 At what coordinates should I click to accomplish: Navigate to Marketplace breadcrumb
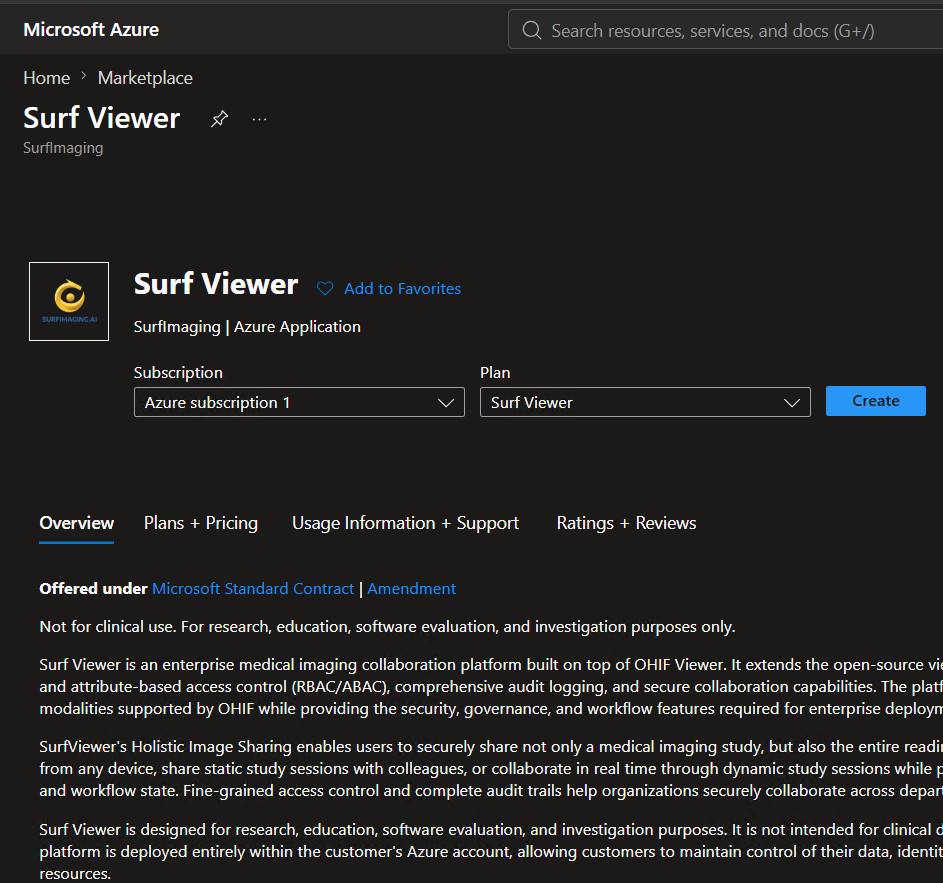tap(145, 78)
